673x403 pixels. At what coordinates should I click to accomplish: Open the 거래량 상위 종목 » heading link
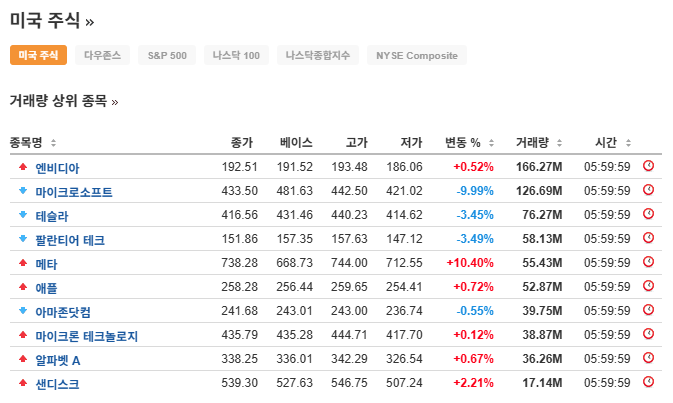pos(64,101)
